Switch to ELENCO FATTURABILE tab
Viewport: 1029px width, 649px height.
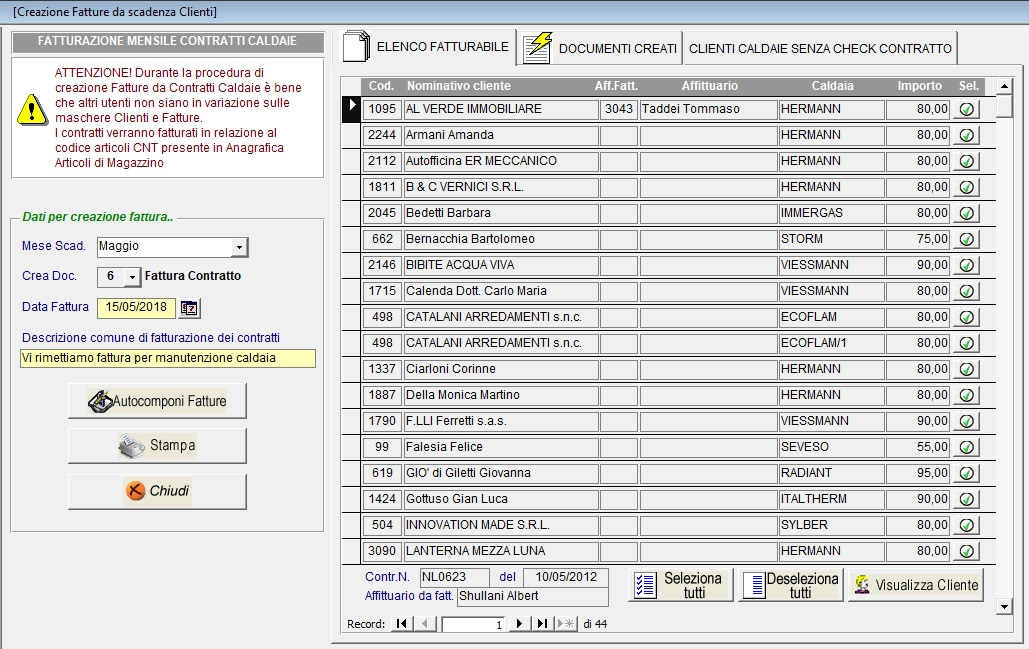tap(427, 47)
